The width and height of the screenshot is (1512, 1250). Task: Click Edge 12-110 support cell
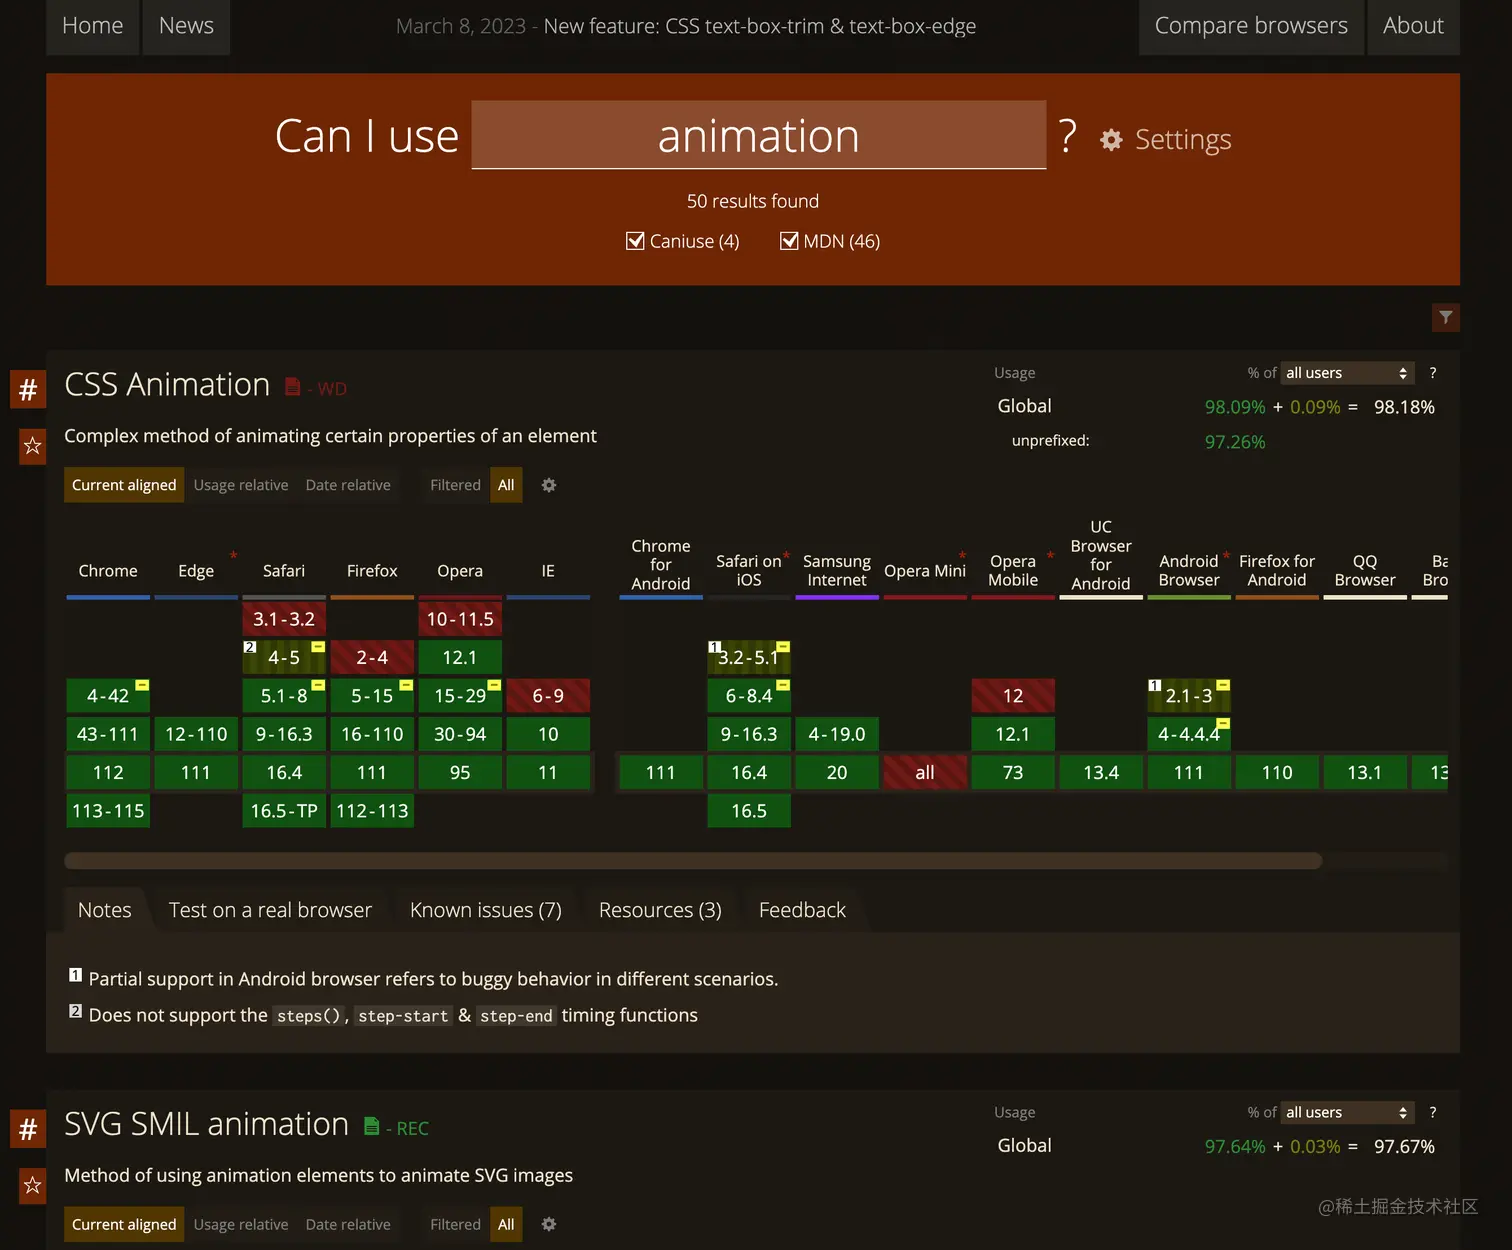coord(196,734)
